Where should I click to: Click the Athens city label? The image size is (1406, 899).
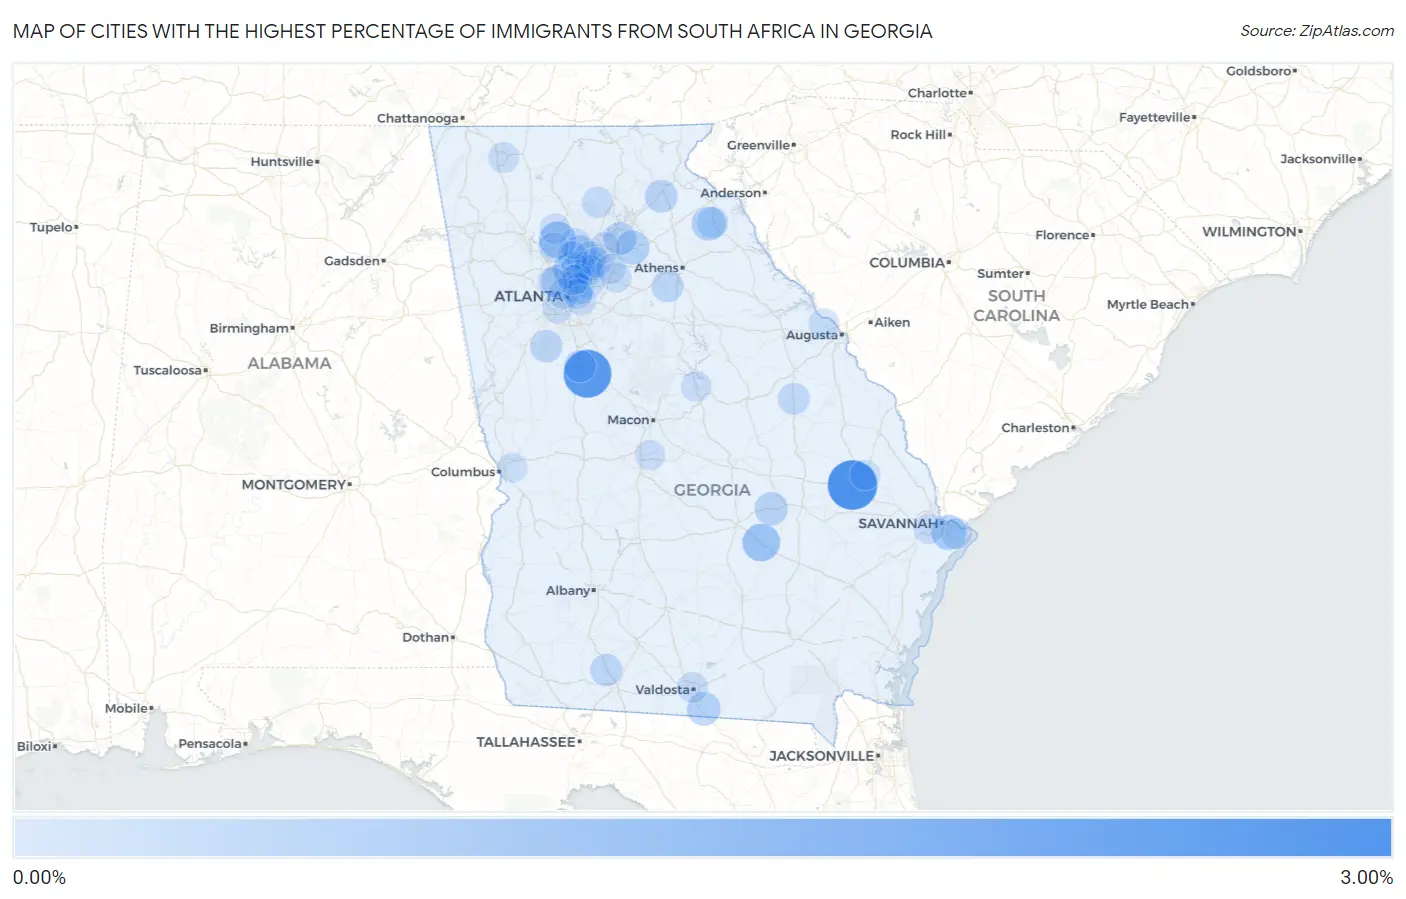656,268
